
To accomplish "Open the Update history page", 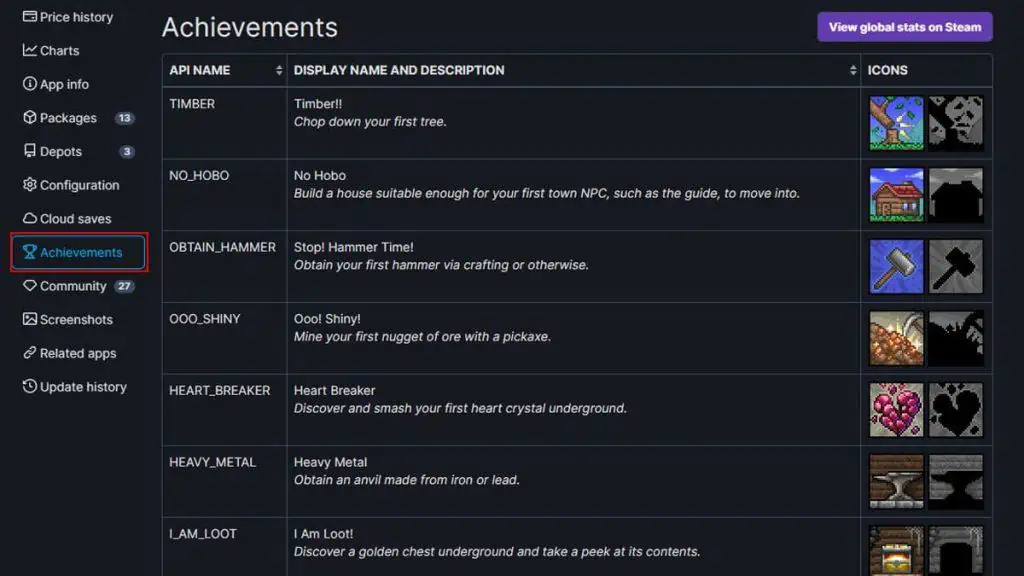I will pyautogui.click(x=83, y=387).
